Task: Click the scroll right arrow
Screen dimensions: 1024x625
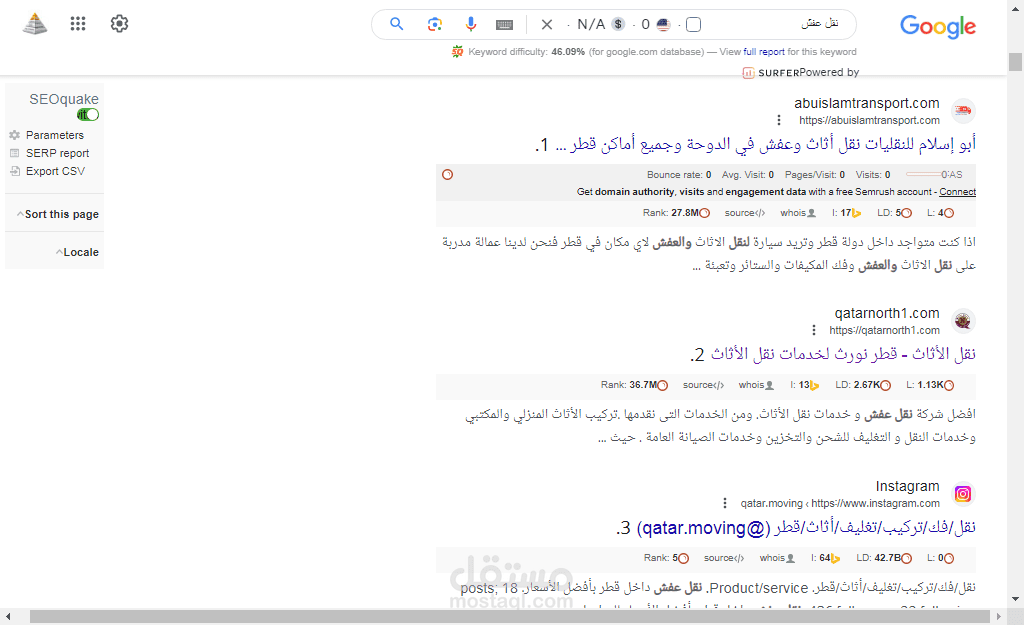Action: click(998, 617)
